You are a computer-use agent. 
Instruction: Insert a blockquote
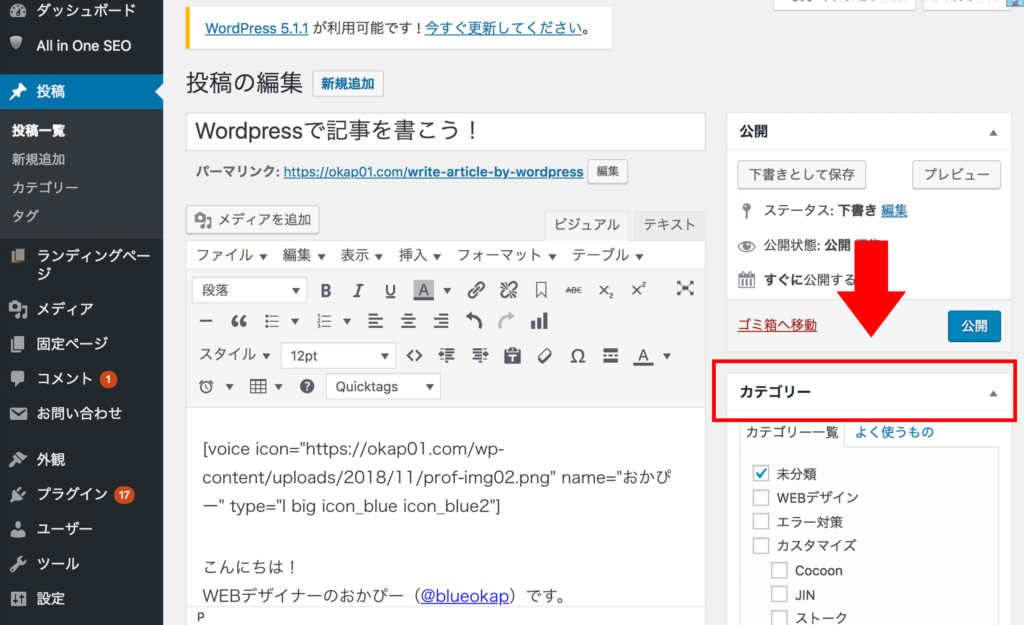coord(239,321)
